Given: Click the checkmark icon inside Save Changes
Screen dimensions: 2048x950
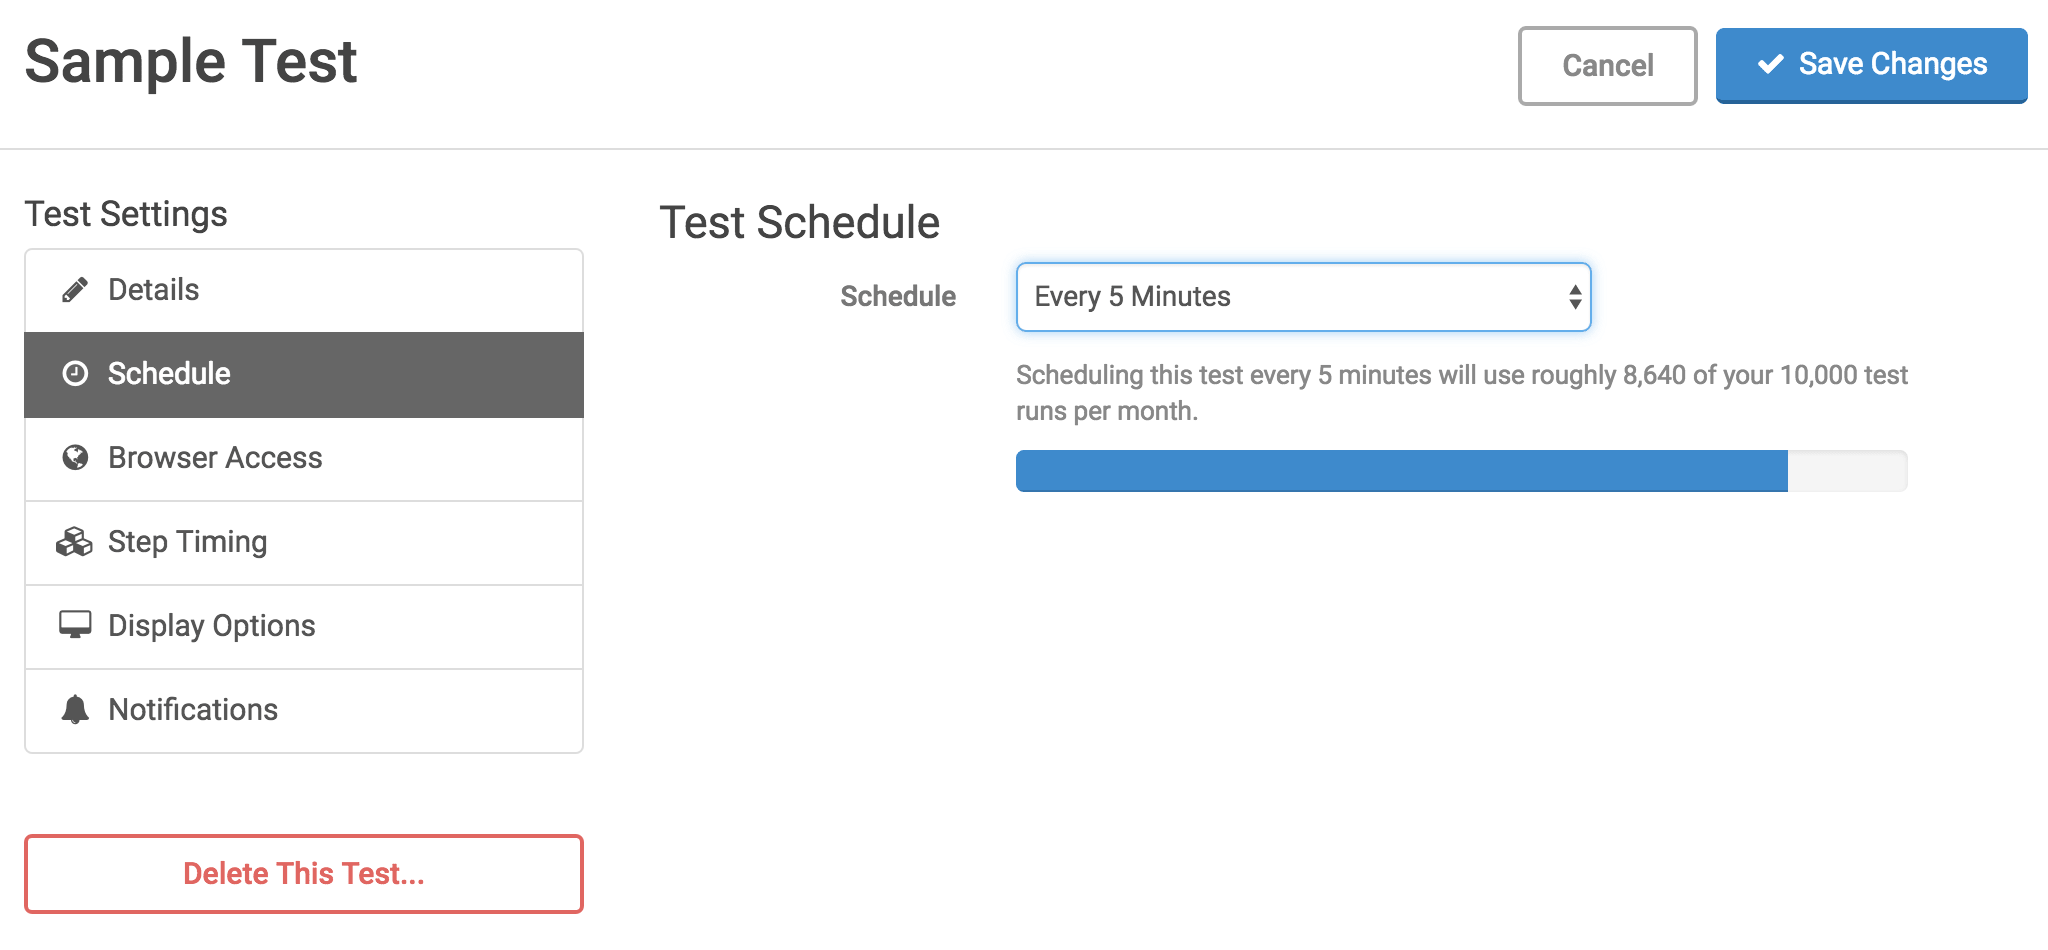Looking at the screenshot, I should pyautogui.click(x=1771, y=64).
